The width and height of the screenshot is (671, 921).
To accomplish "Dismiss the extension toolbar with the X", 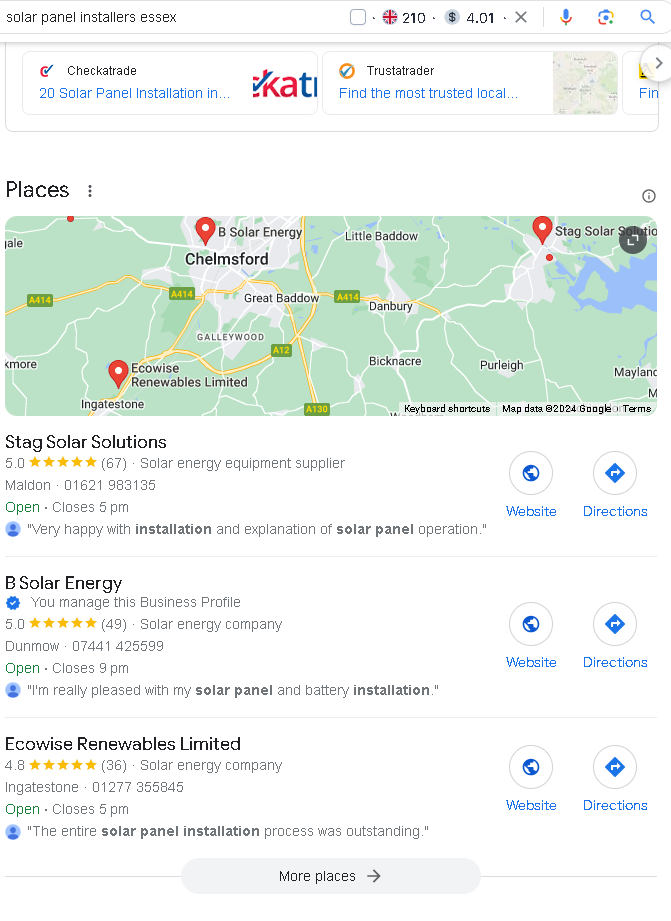I will tap(523, 17).
